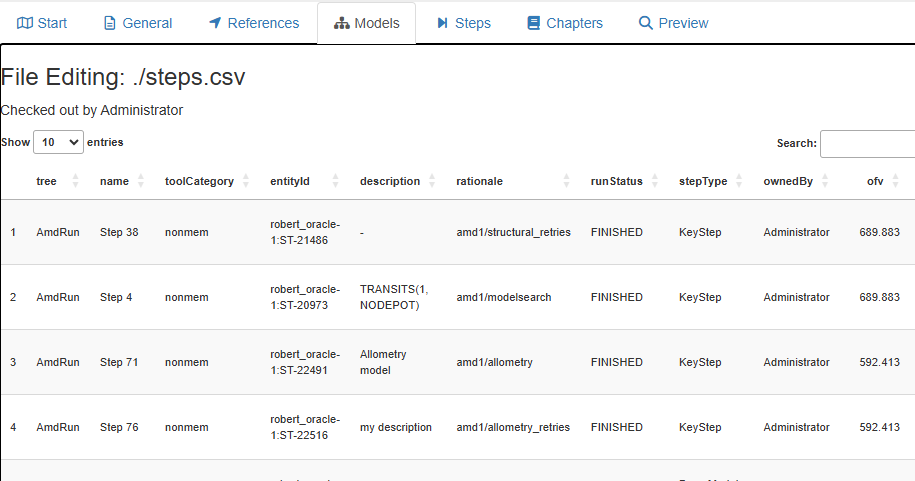The height and width of the screenshot is (481, 915).
Task: Sort by the ofv column header
Action: pos(875,181)
